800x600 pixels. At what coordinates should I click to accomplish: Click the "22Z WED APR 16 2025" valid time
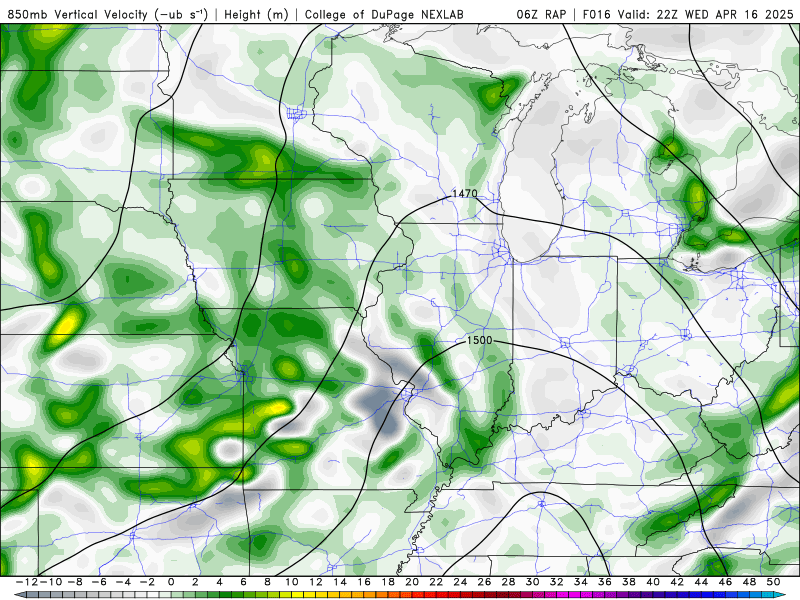click(725, 14)
